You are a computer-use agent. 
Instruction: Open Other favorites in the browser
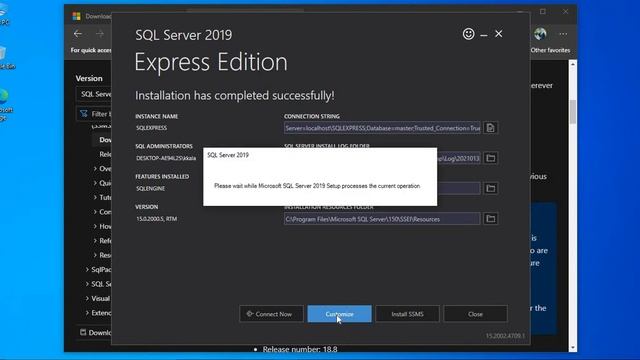550,50
